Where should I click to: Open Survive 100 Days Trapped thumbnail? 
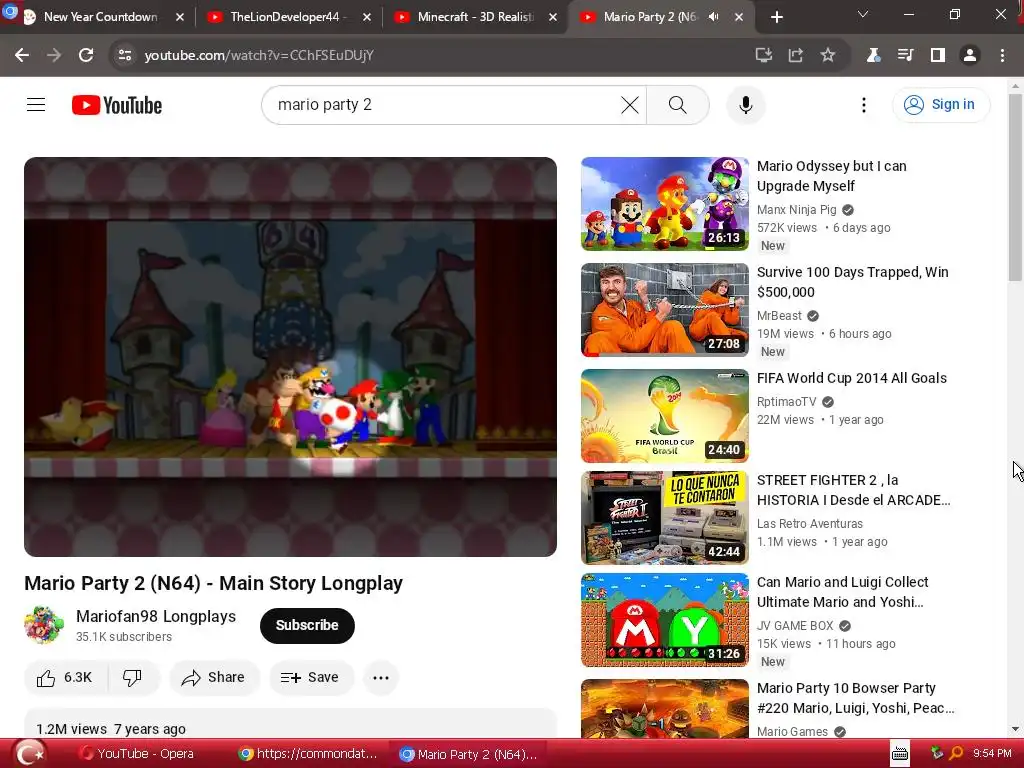click(665, 310)
